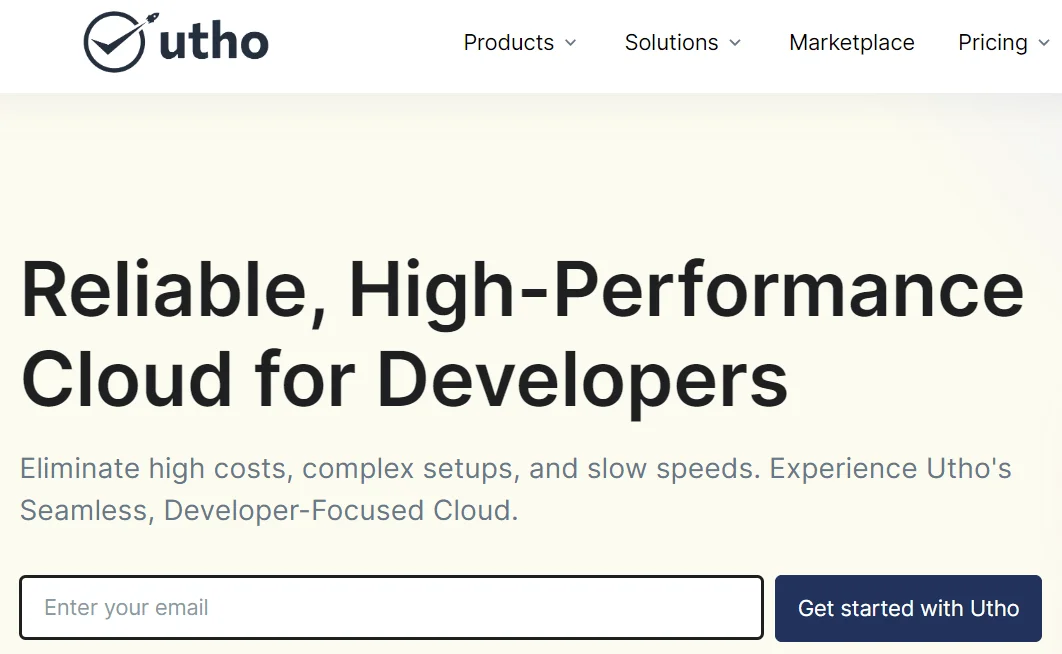This screenshot has width=1062, height=654.
Task: Click the "Eliminate high costs" subtitle text
Action: coord(157,468)
